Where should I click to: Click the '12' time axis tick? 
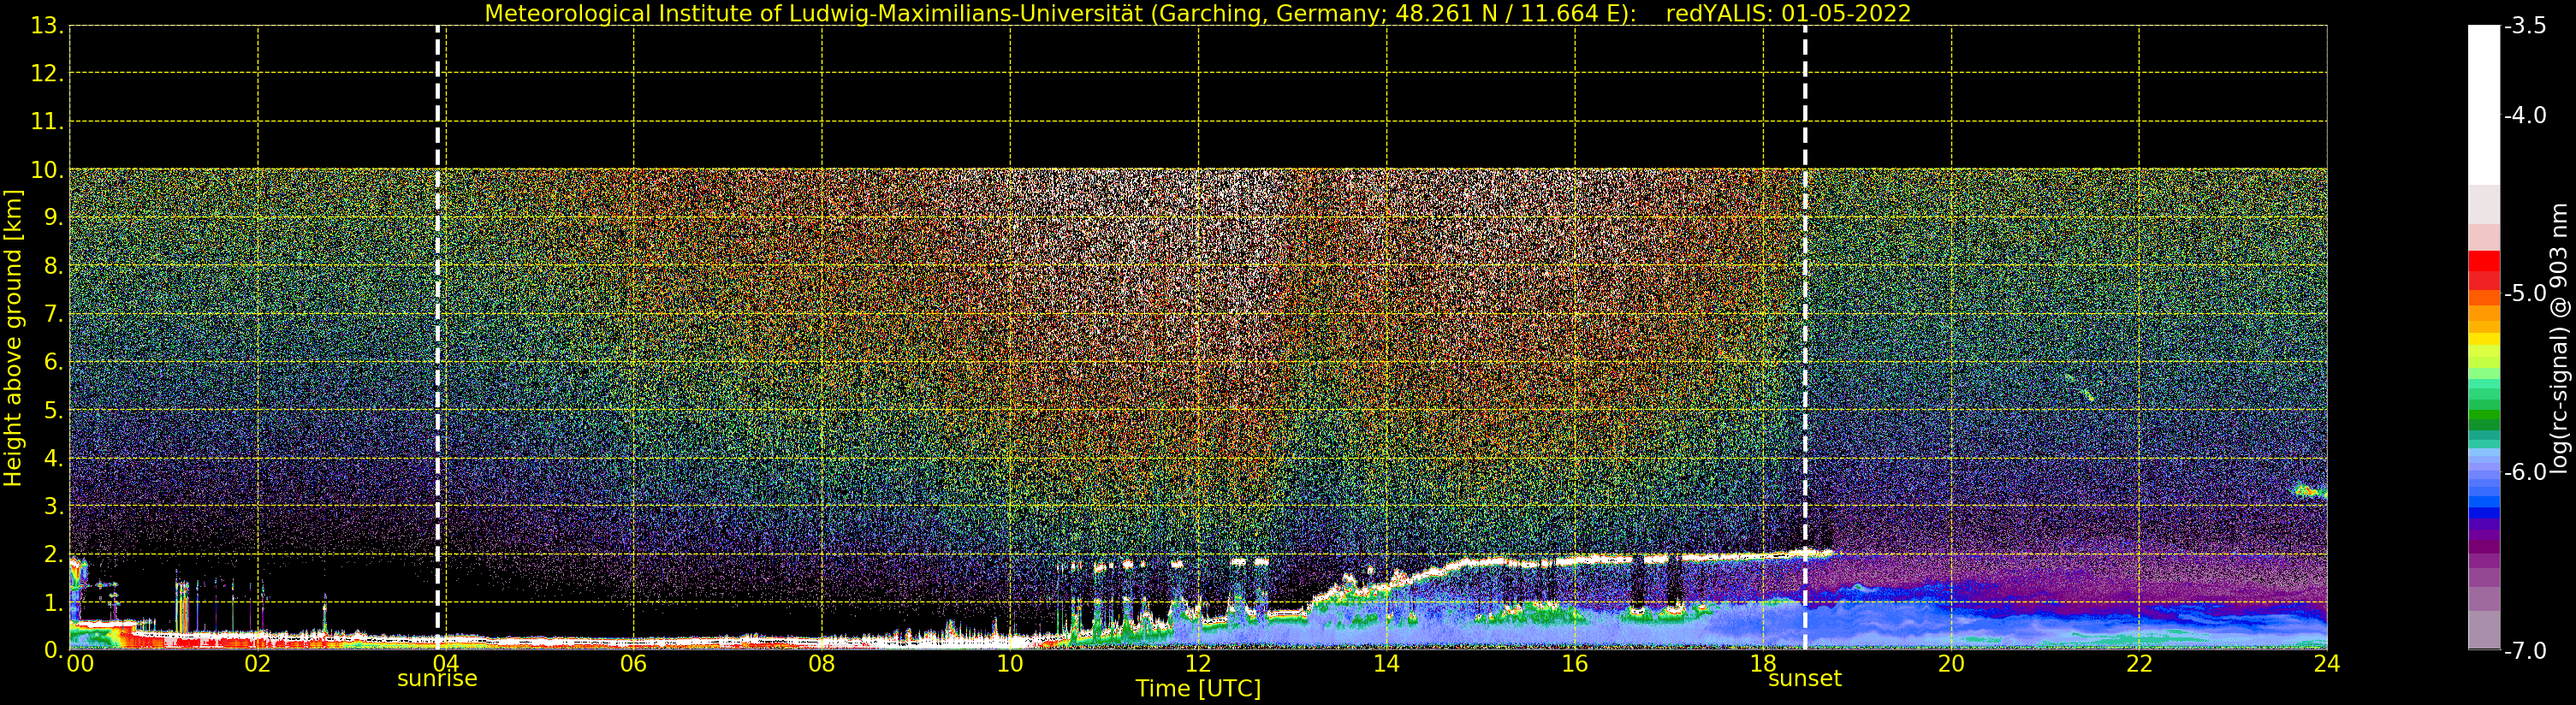pos(1198,664)
